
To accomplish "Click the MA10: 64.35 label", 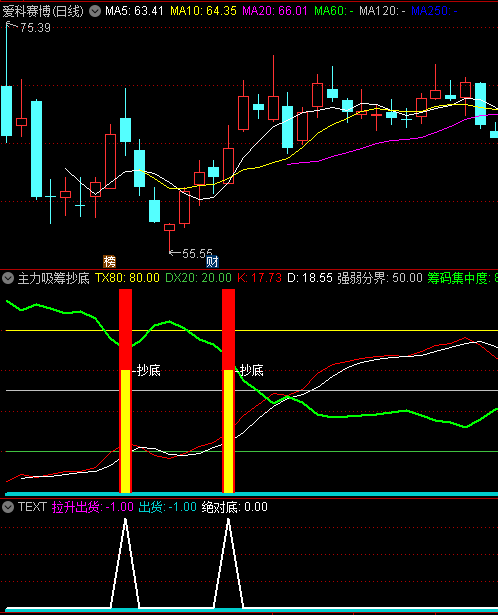I will point(203,11).
